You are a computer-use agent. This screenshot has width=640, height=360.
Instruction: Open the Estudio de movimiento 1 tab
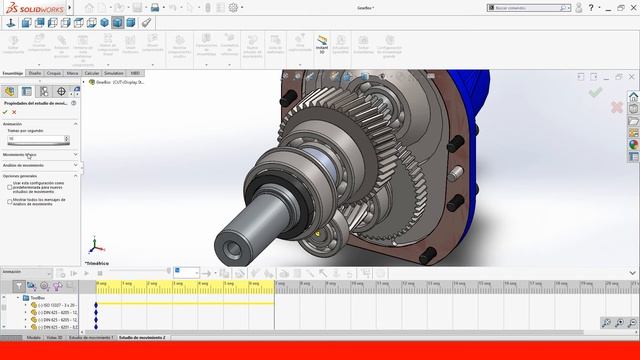pos(91,338)
